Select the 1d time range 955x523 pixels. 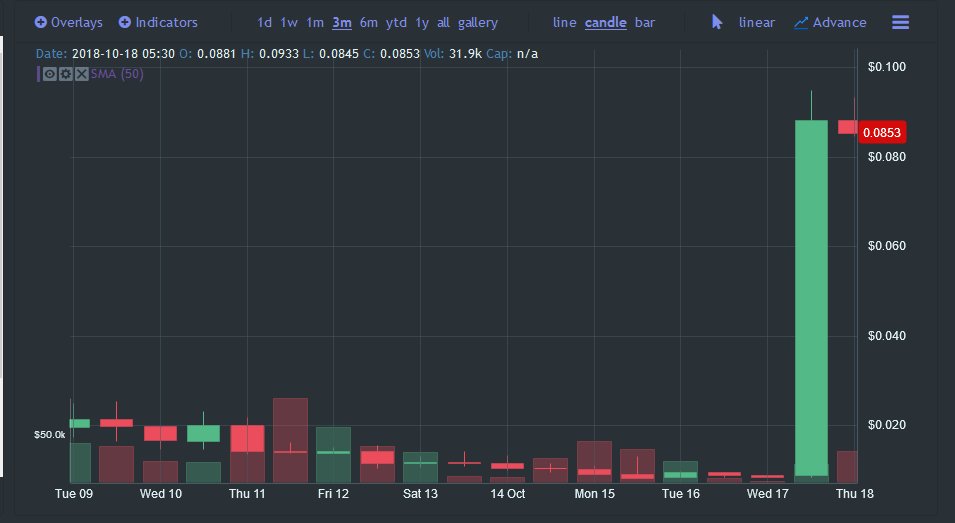264,23
